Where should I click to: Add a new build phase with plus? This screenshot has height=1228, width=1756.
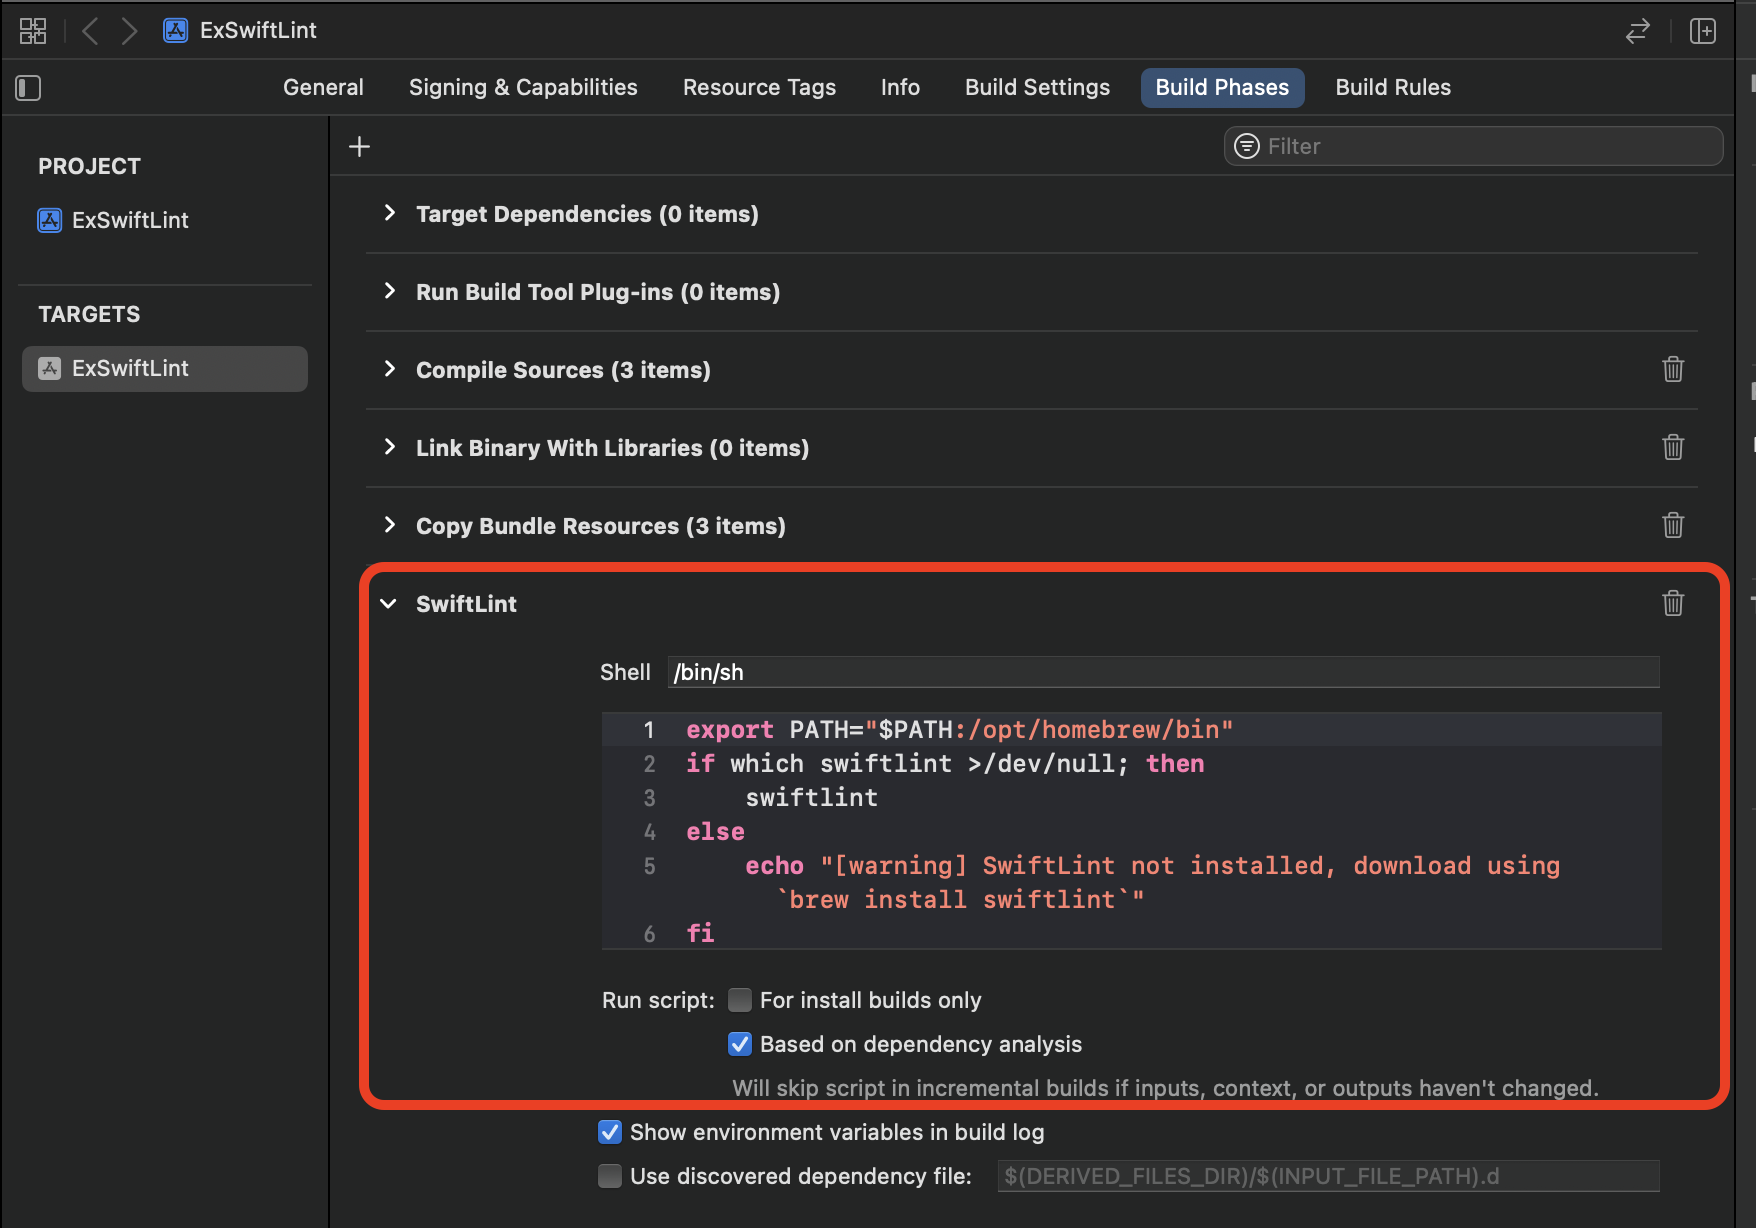click(x=359, y=147)
